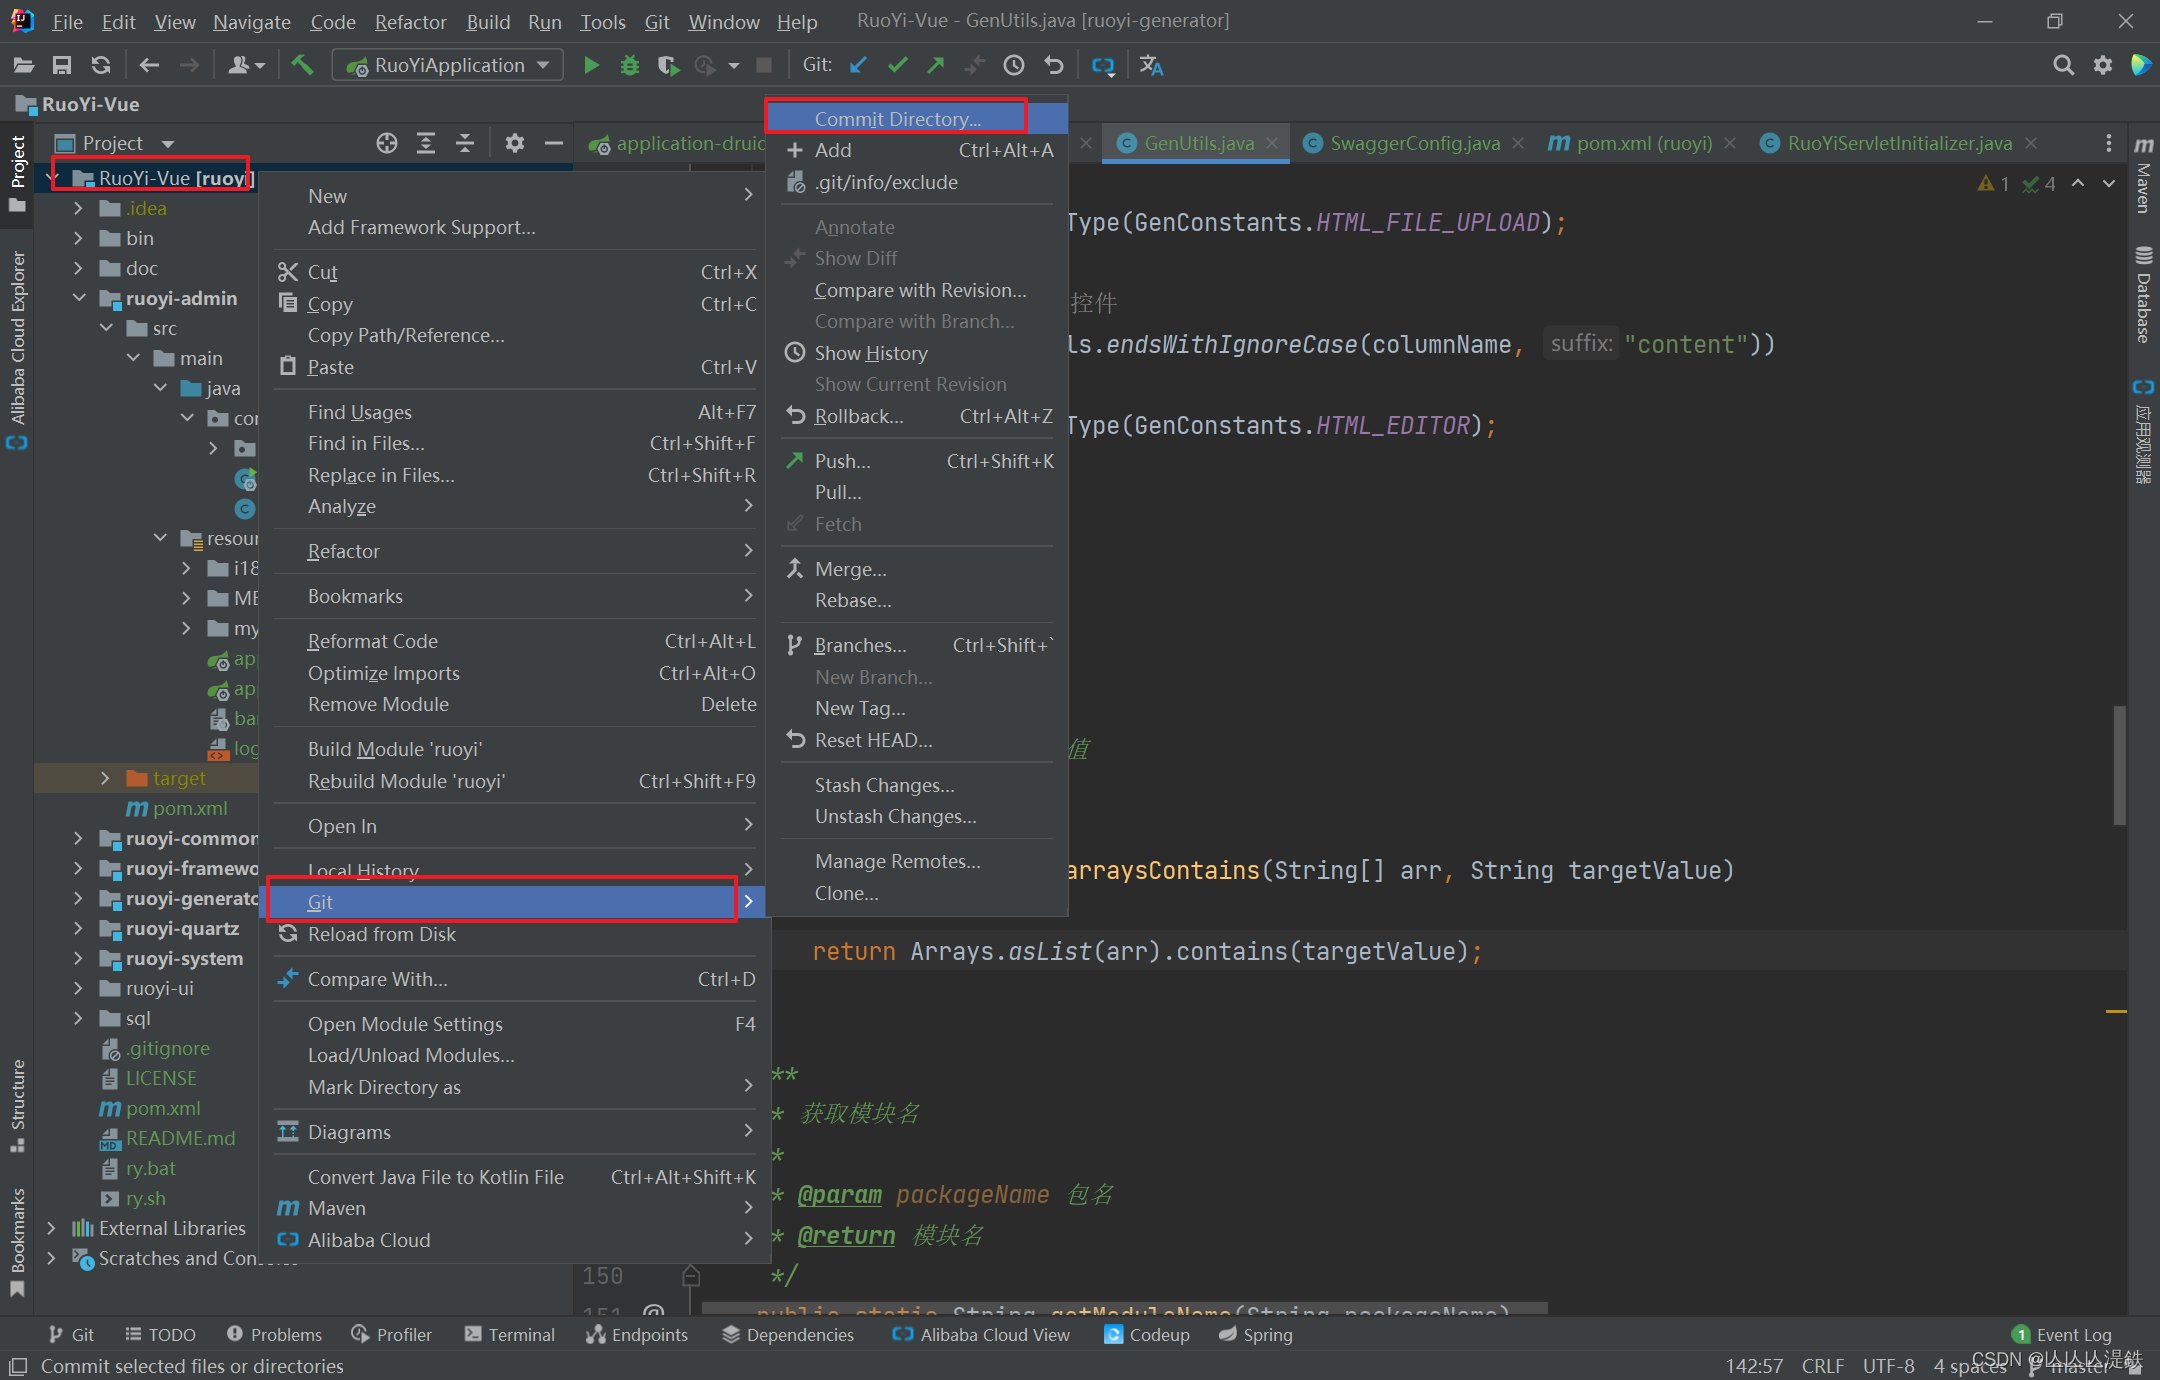Open the RuoYiApplication run configuration dropdown

449,65
